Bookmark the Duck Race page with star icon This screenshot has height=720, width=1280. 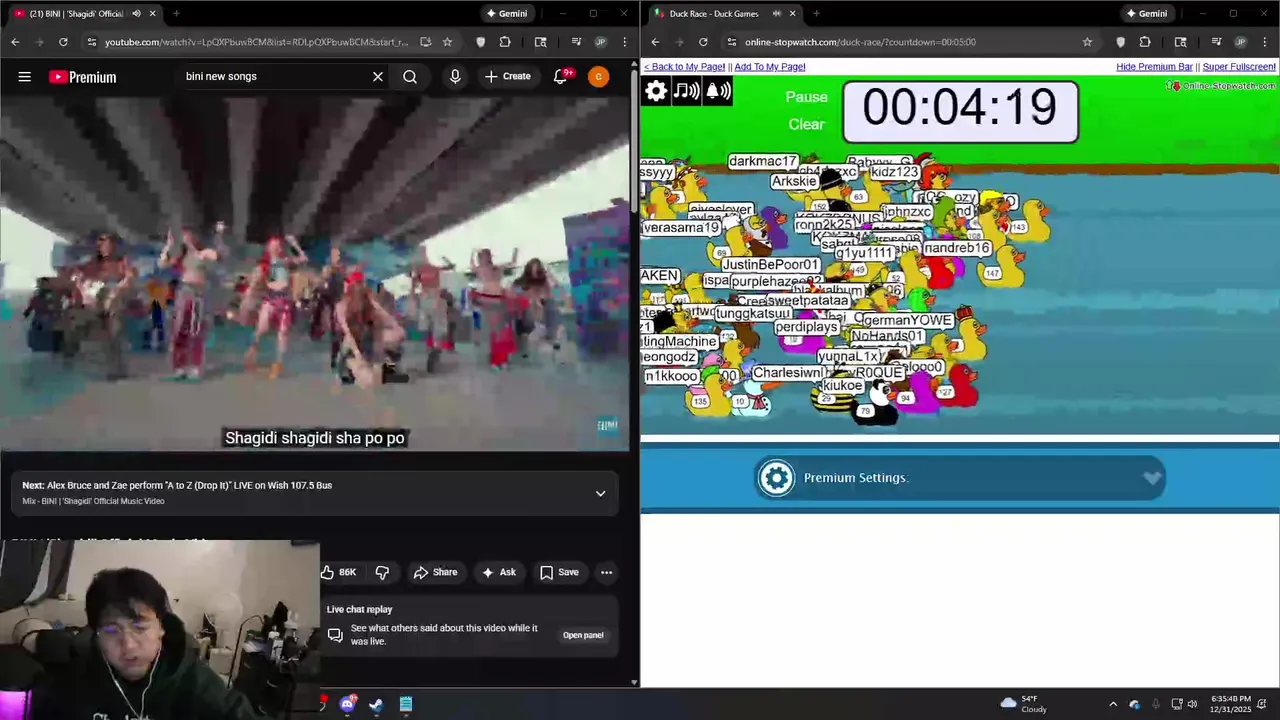[1087, 42]
